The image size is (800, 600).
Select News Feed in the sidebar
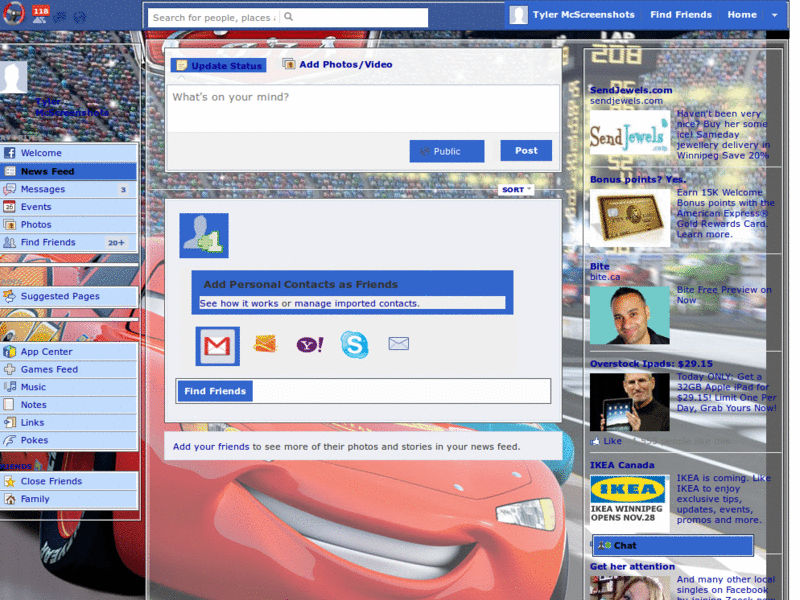tap(69, 171)
